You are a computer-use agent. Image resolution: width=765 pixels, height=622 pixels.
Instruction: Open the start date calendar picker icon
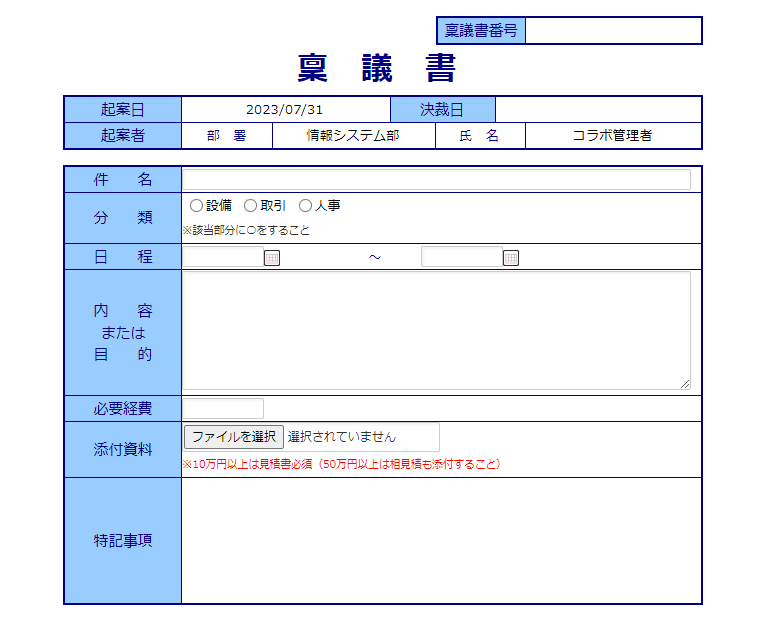pyautogui.click(x=271, y=258)
